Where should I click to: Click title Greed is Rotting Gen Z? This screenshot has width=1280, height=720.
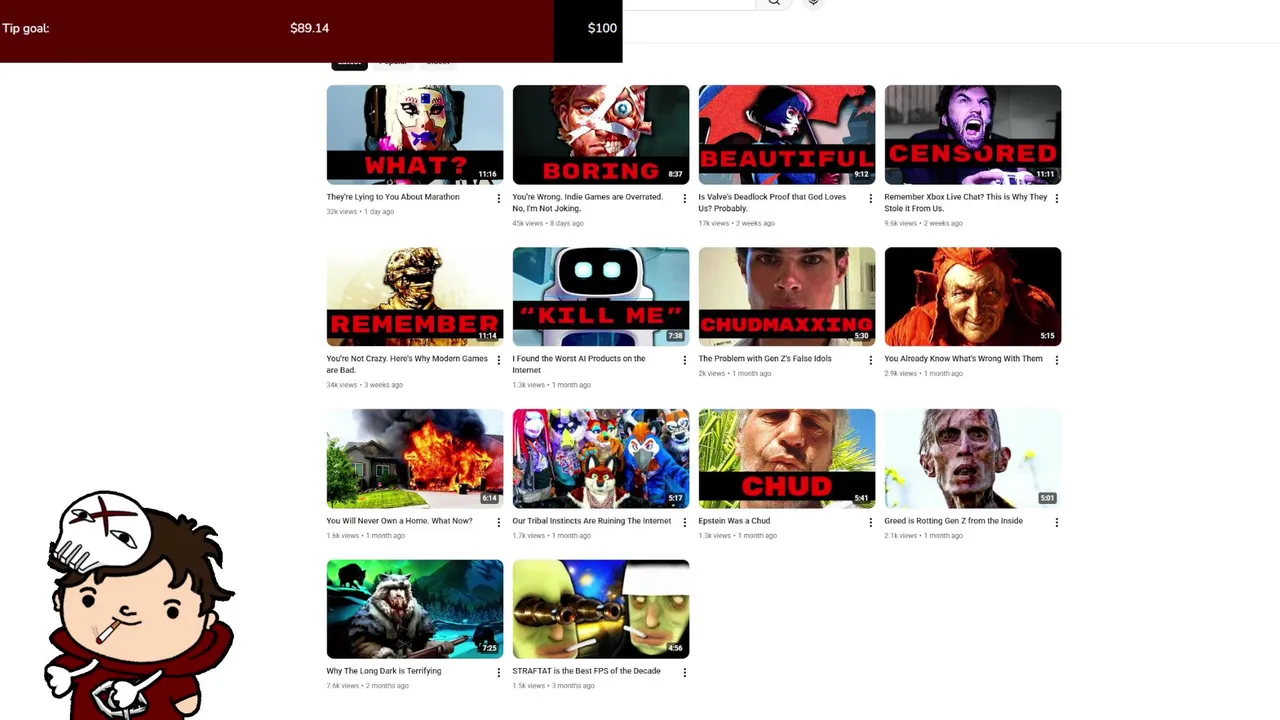tap(953, 521)
